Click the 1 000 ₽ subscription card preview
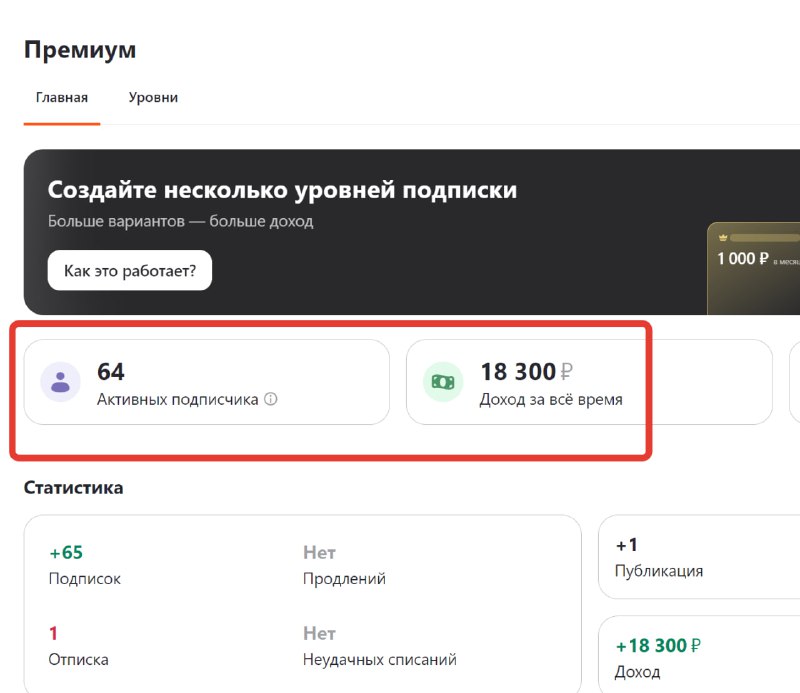Viewport: 800px width, 693px height. (x=754, y=268)
